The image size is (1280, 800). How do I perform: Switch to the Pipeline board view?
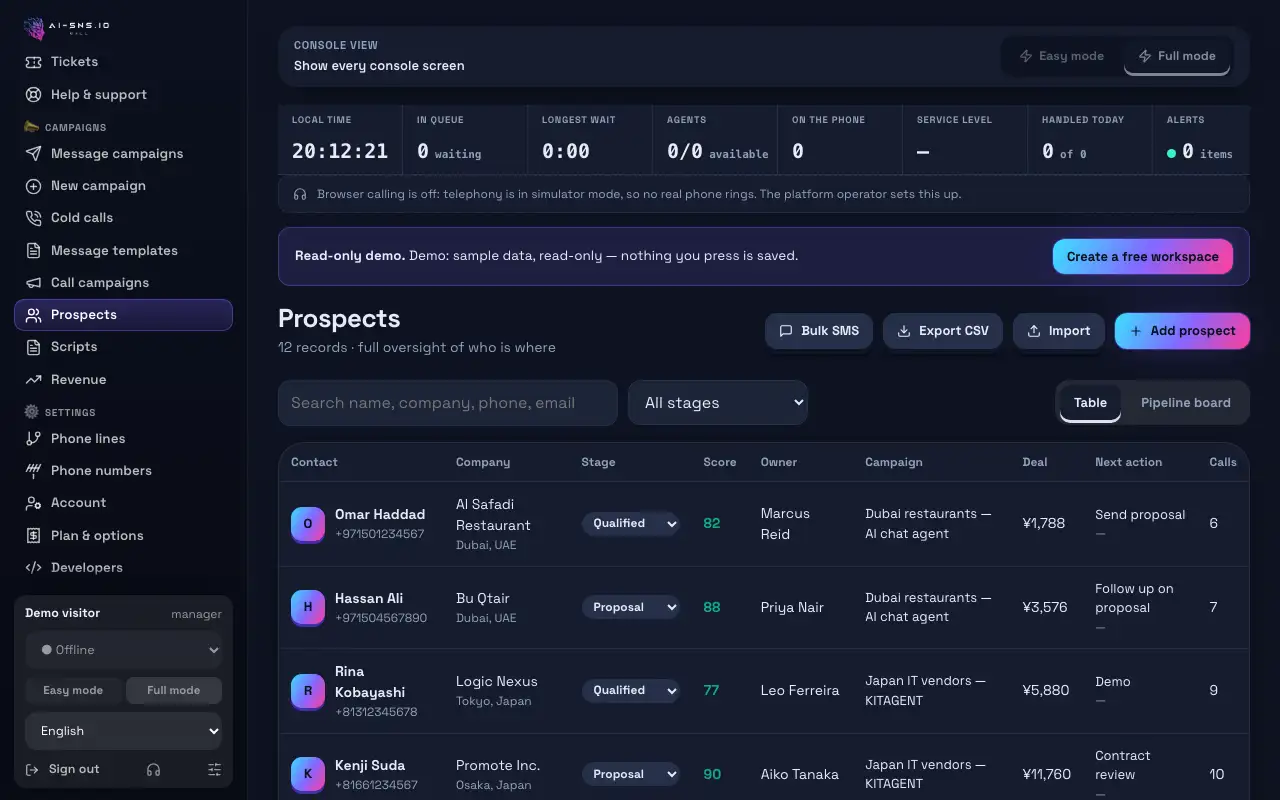[x=1186, y=403]
